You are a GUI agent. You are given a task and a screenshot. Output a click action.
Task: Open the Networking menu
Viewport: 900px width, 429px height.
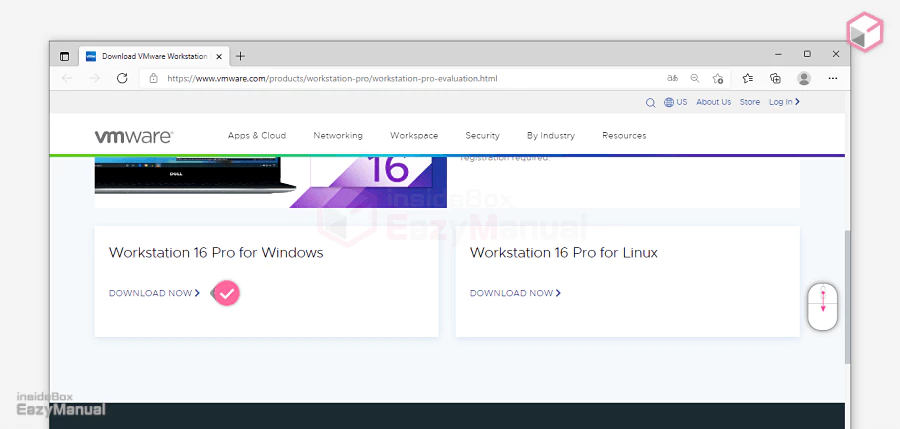tap(338, 136)
